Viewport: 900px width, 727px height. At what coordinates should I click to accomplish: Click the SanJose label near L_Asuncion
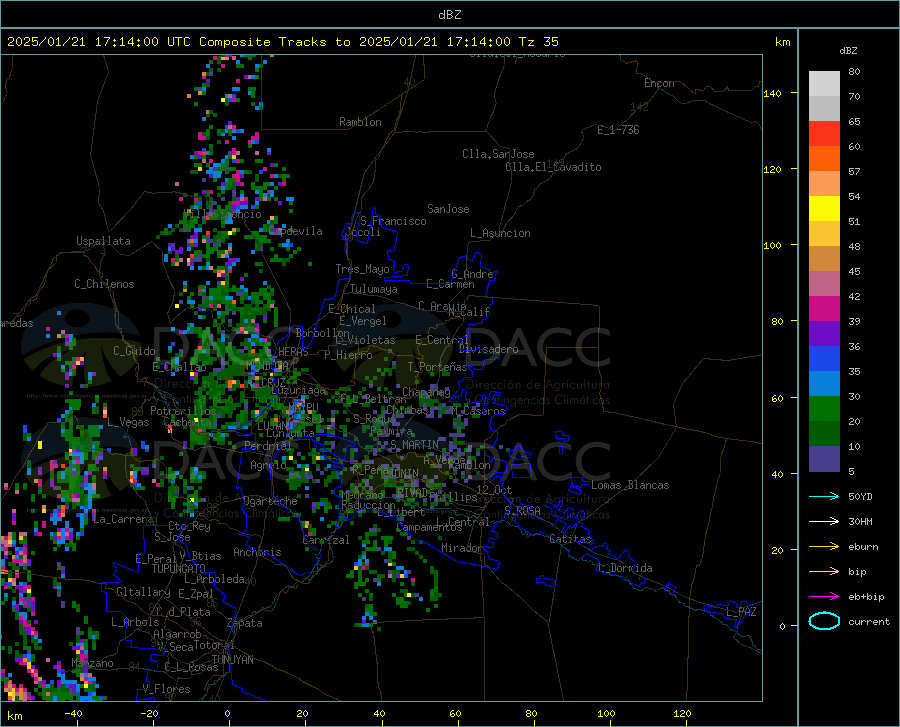[x=448, y=209]
